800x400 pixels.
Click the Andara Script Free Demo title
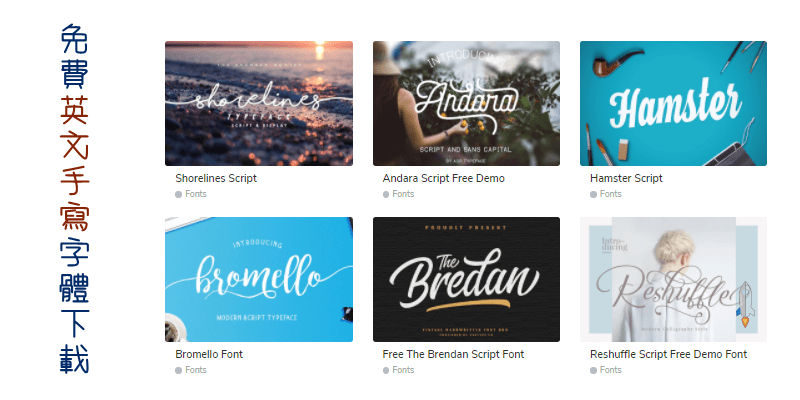pyautogui.click(x=443, y=178)
